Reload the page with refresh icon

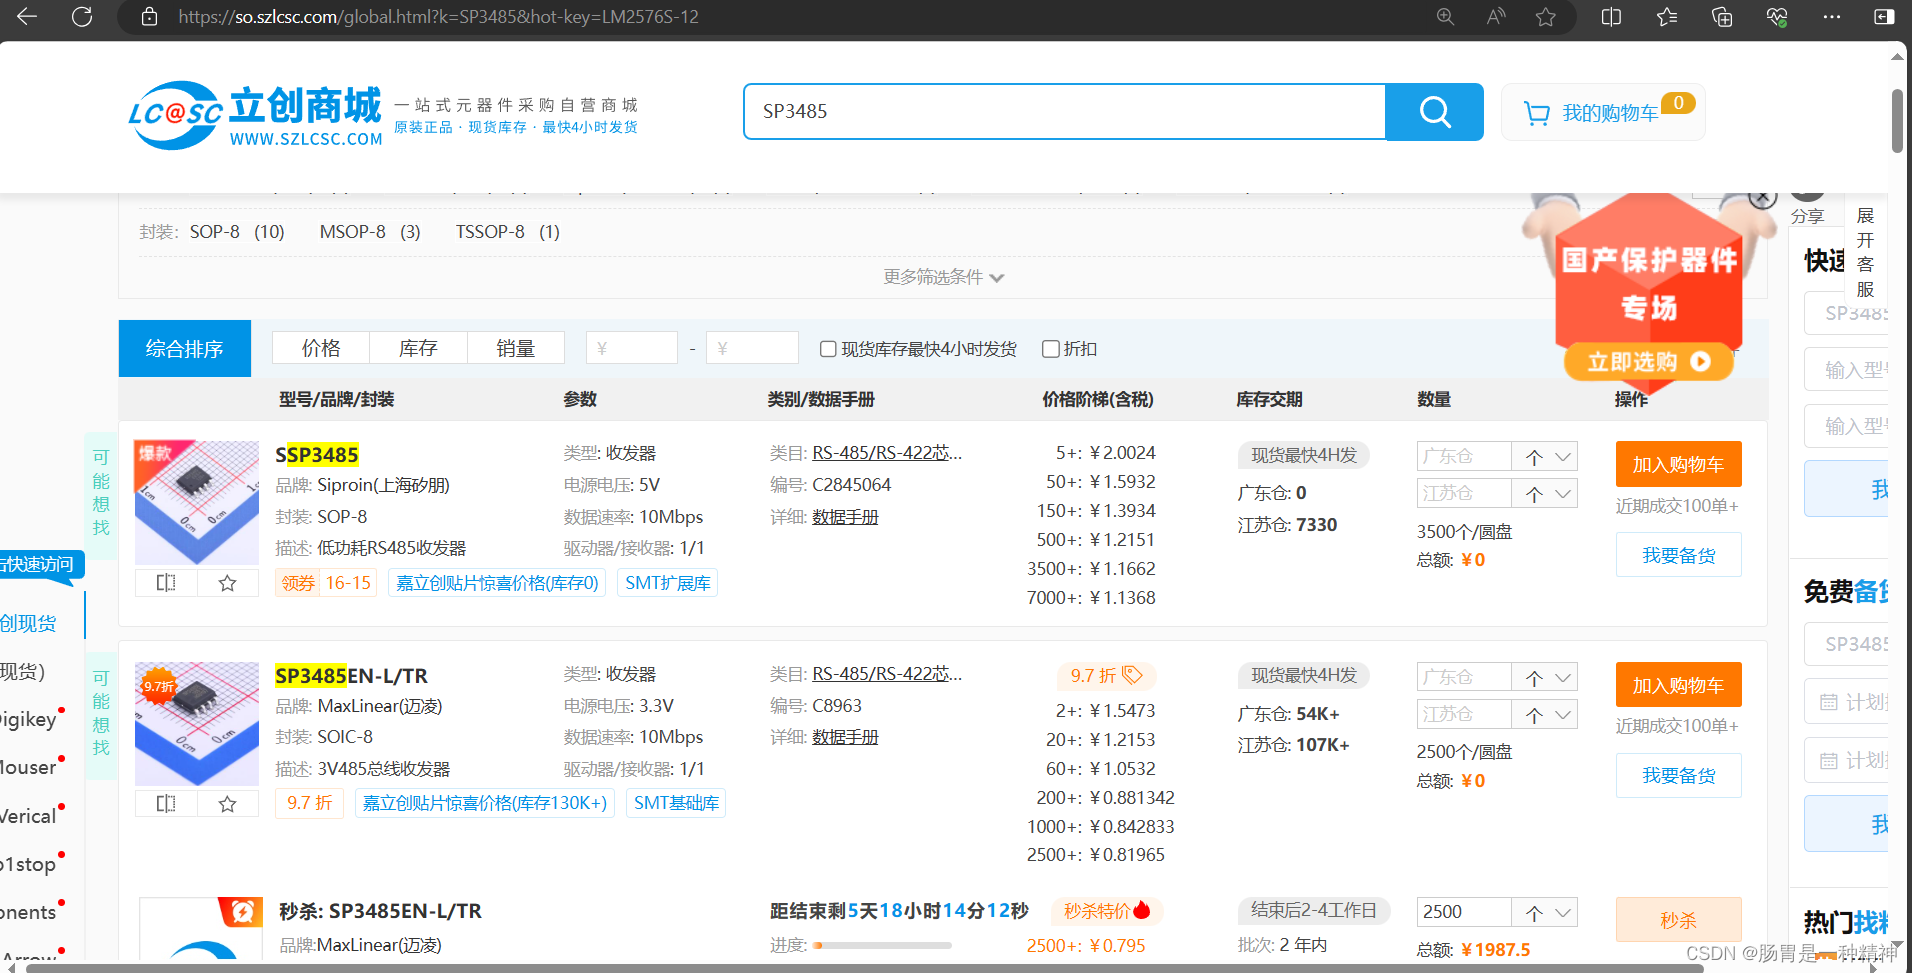pyautogui.click(x=82, y=16)
